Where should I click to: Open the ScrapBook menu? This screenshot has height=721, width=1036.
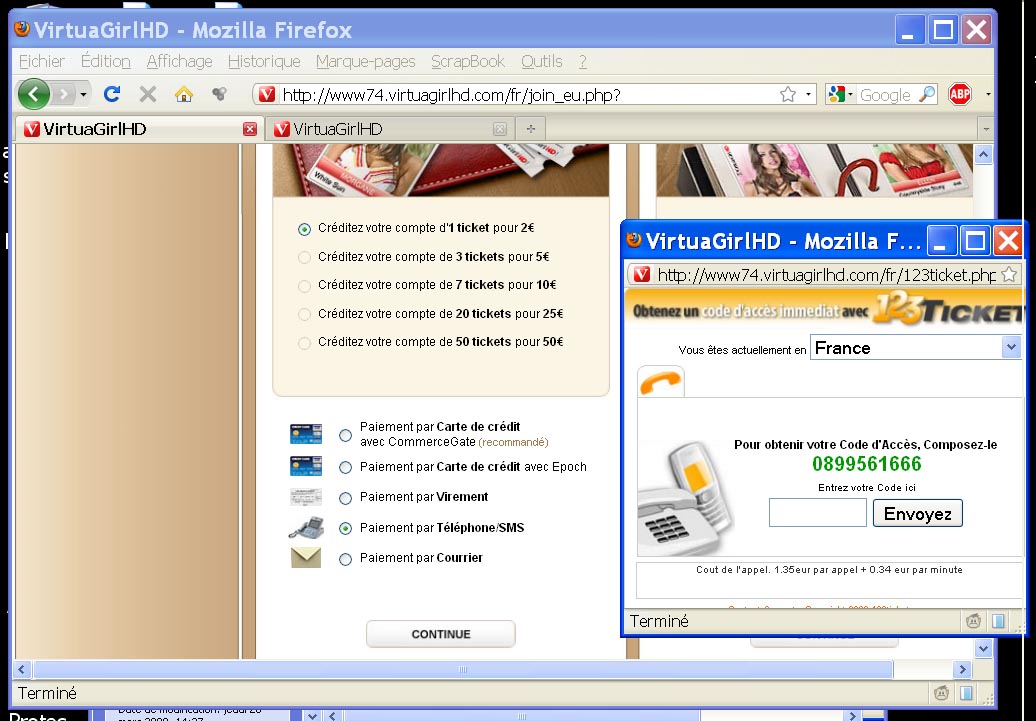468,61
